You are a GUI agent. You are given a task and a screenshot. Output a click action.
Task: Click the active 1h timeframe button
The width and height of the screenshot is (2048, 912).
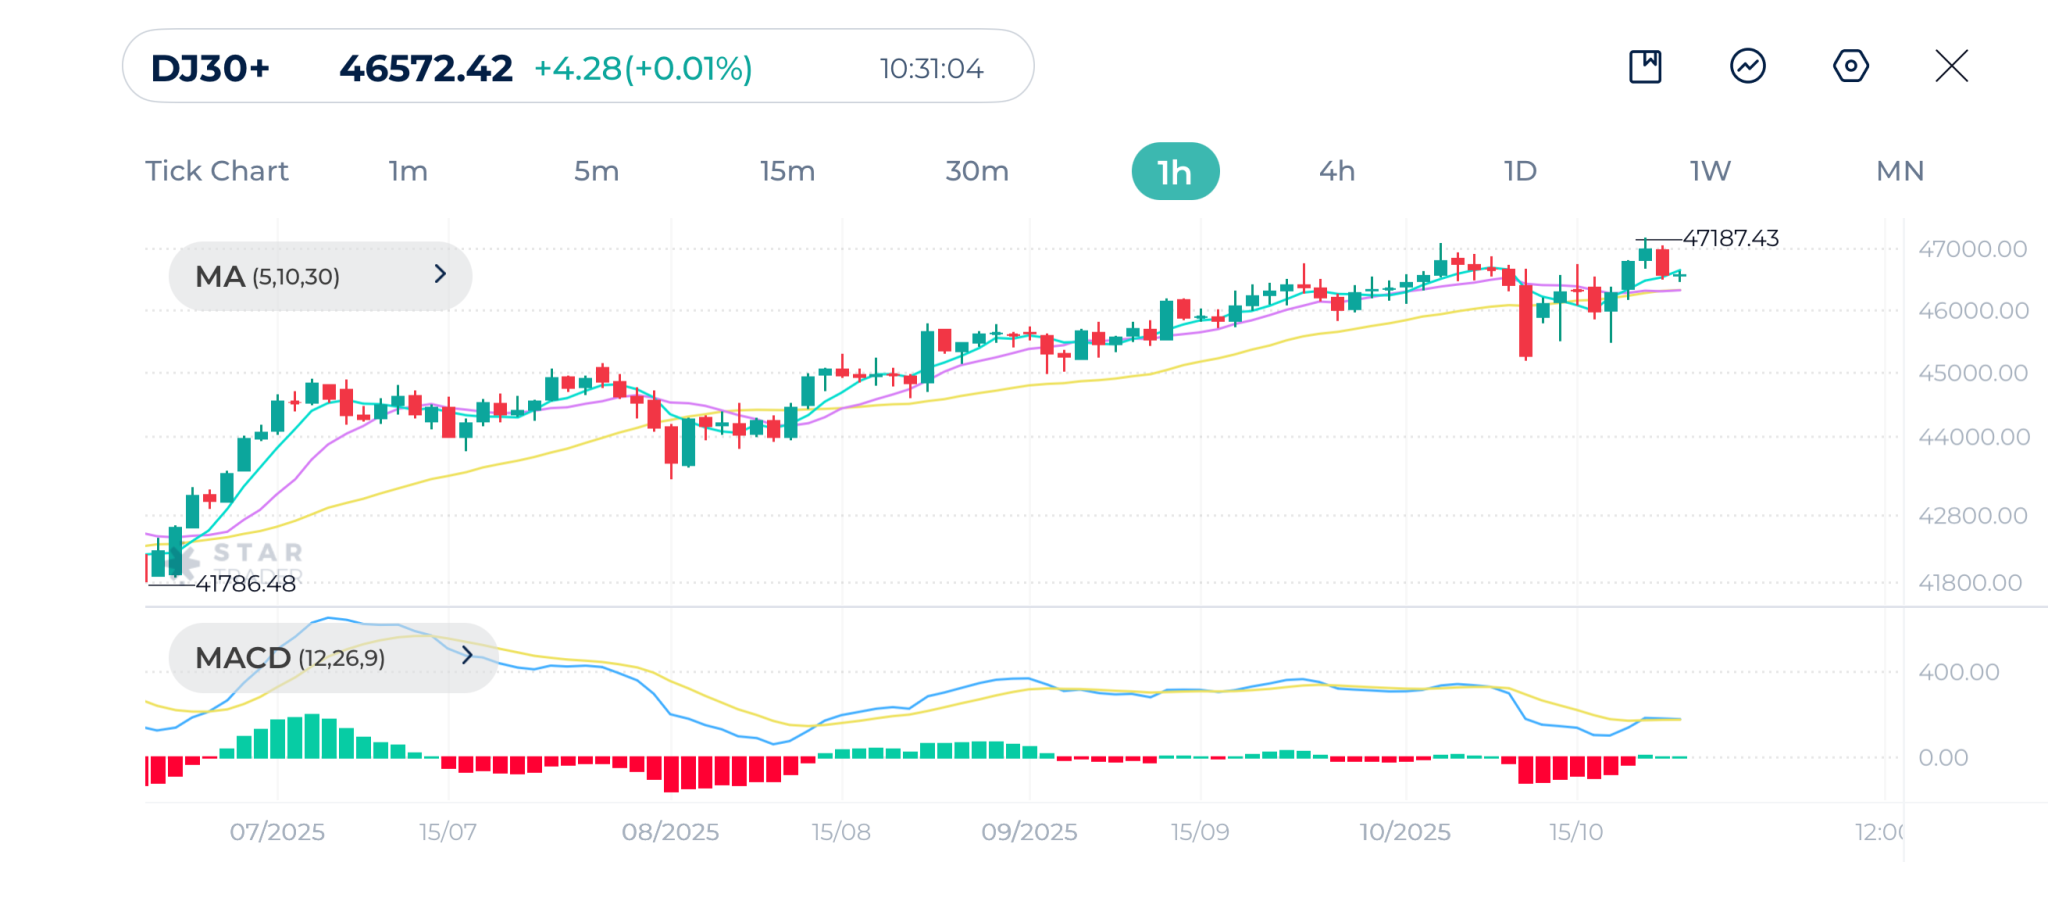1175,172
